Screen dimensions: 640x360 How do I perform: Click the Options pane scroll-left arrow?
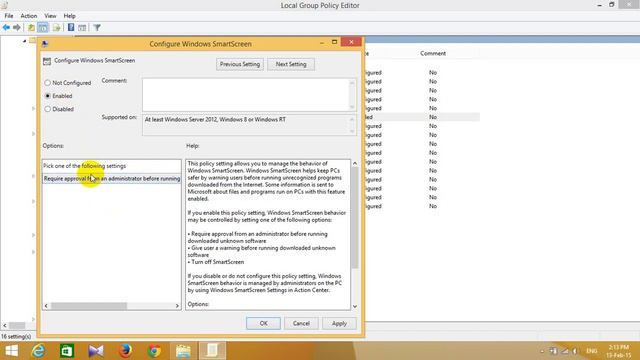click(x=46, y=306)
